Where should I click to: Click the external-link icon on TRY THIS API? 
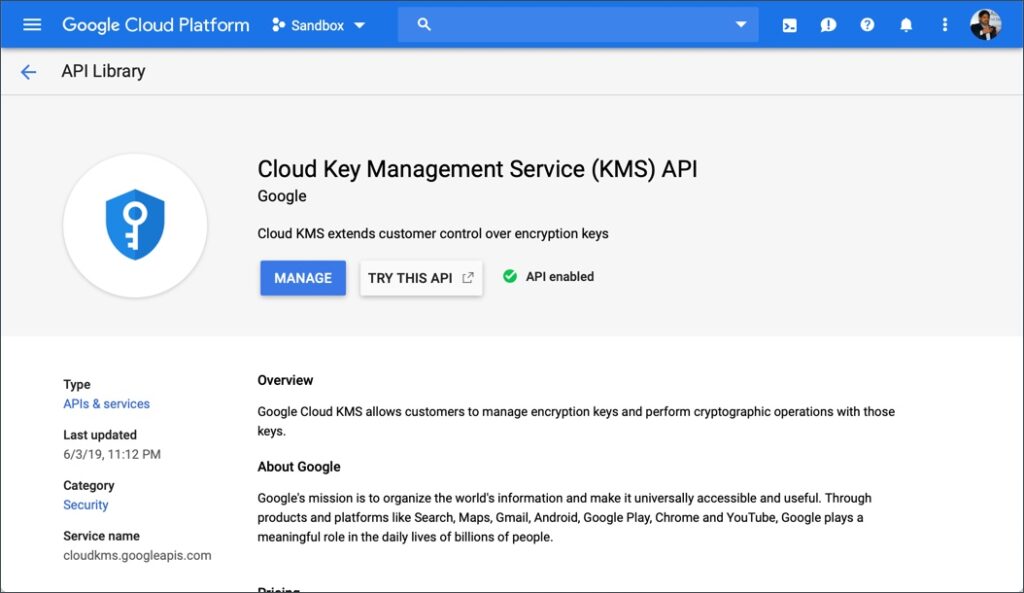click(x=468, y=277)
